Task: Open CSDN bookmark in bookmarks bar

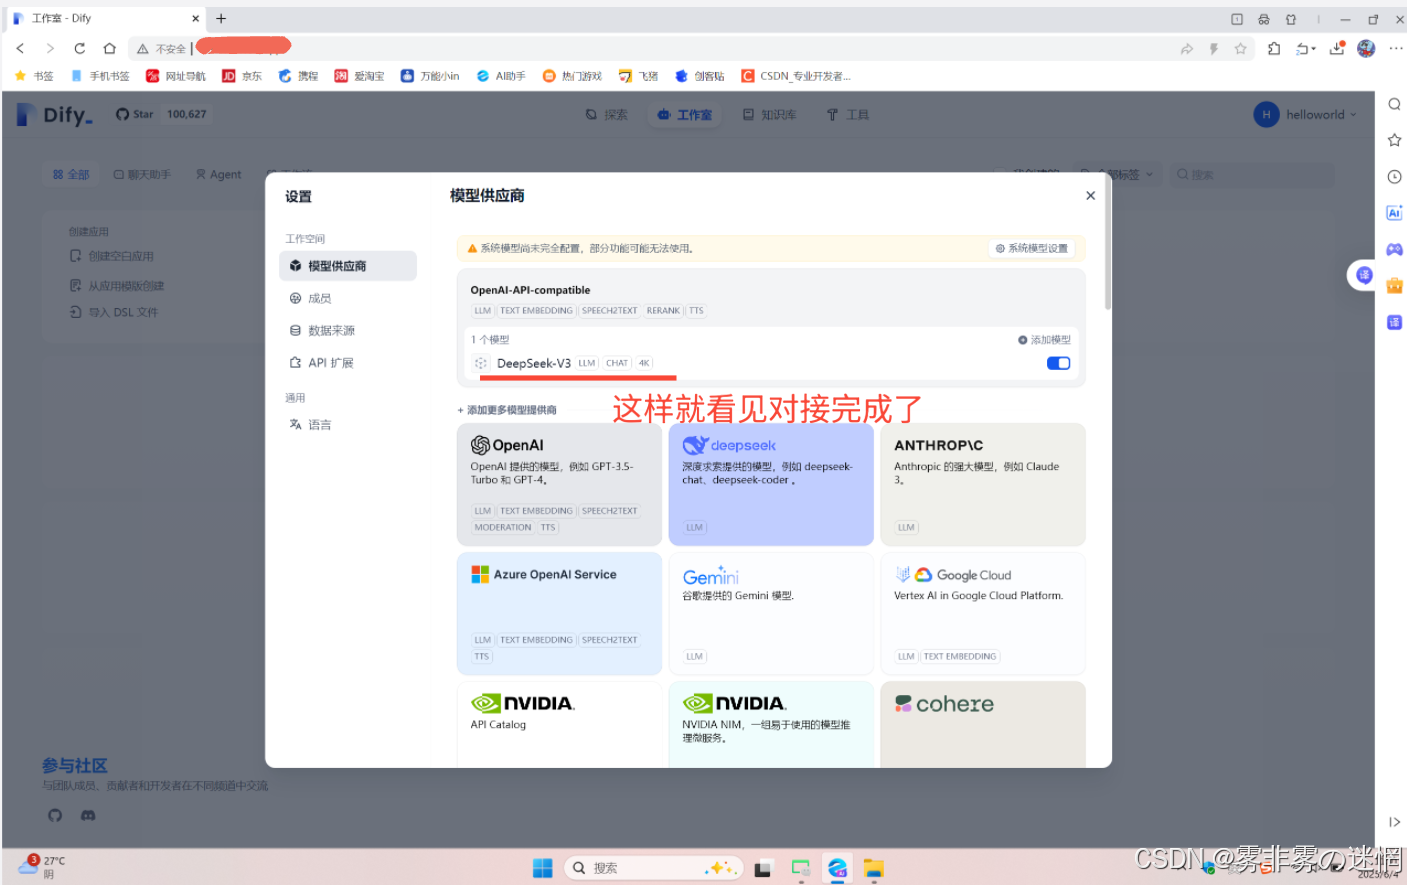Action: point(796,76)
